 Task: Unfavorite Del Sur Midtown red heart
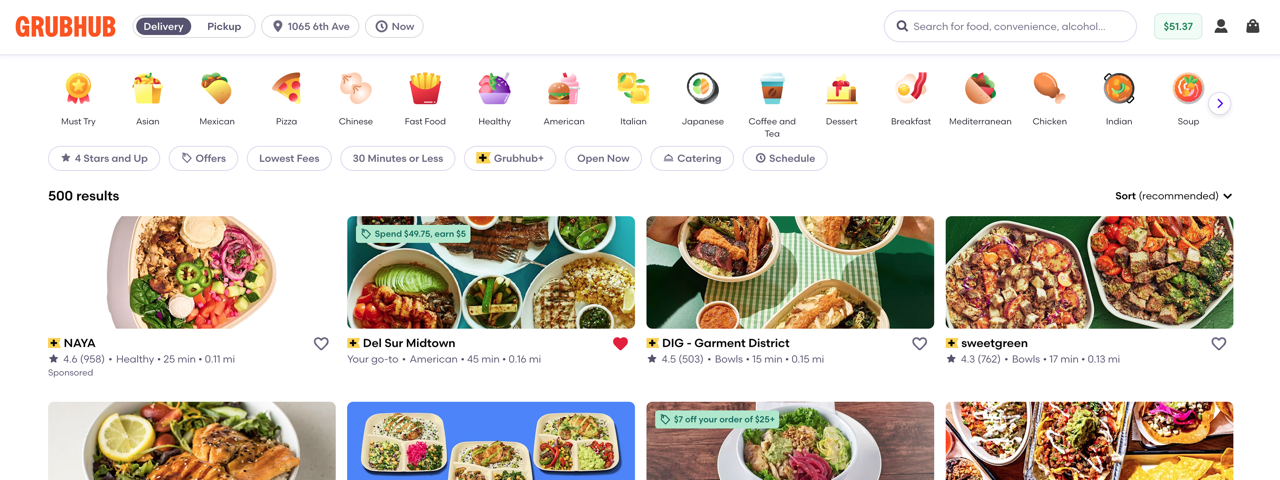point(620,343)
